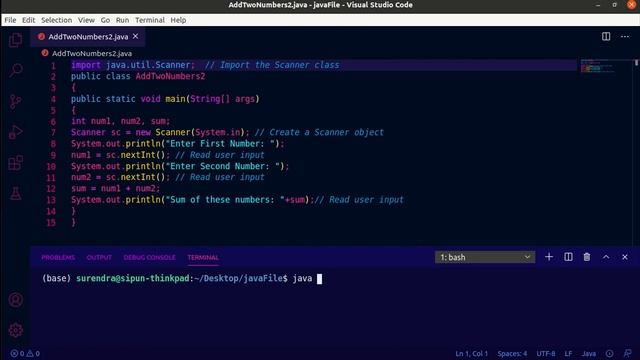Click the 'import' keyword on line 1
Viewport: 640px width, 360px height.
click(x=86, y=65)
